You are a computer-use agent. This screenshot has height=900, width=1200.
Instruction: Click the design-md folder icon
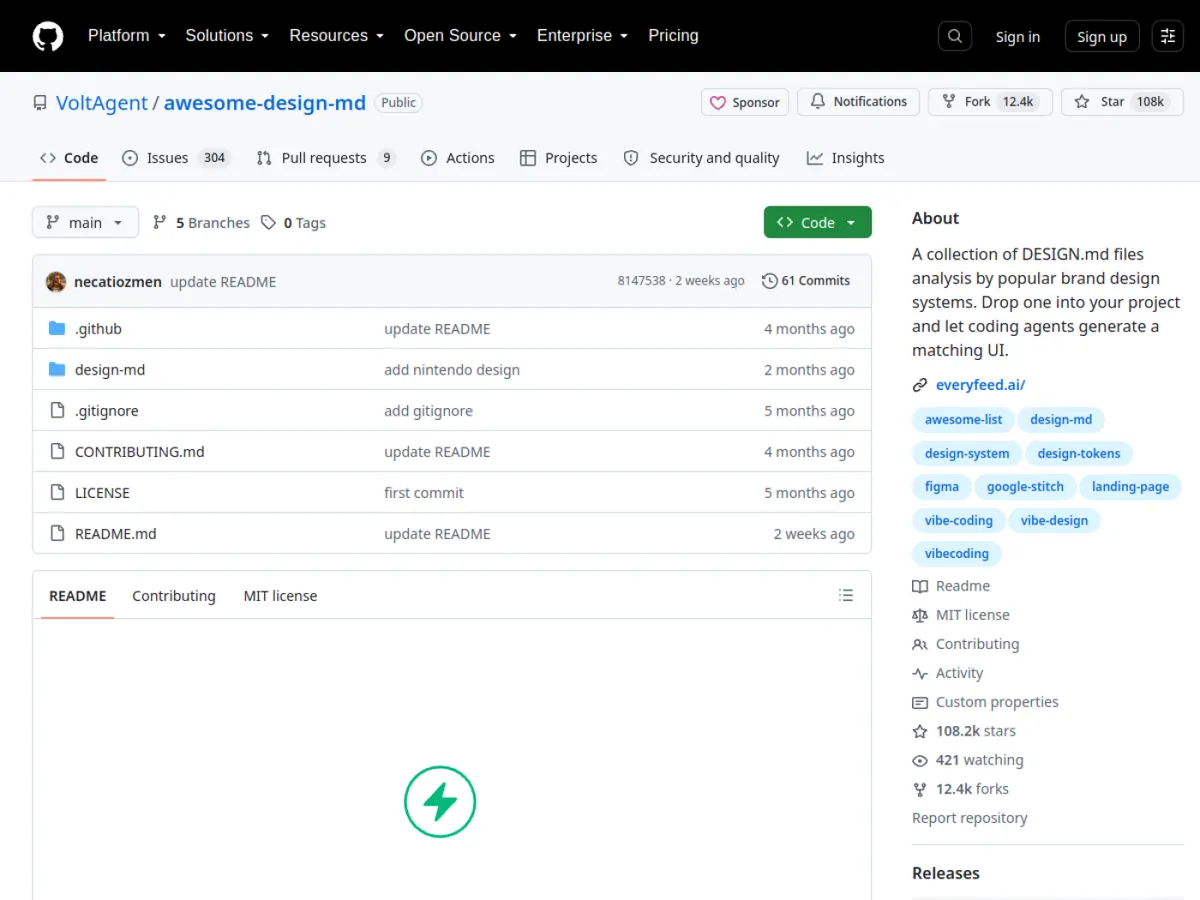[57, 370]
